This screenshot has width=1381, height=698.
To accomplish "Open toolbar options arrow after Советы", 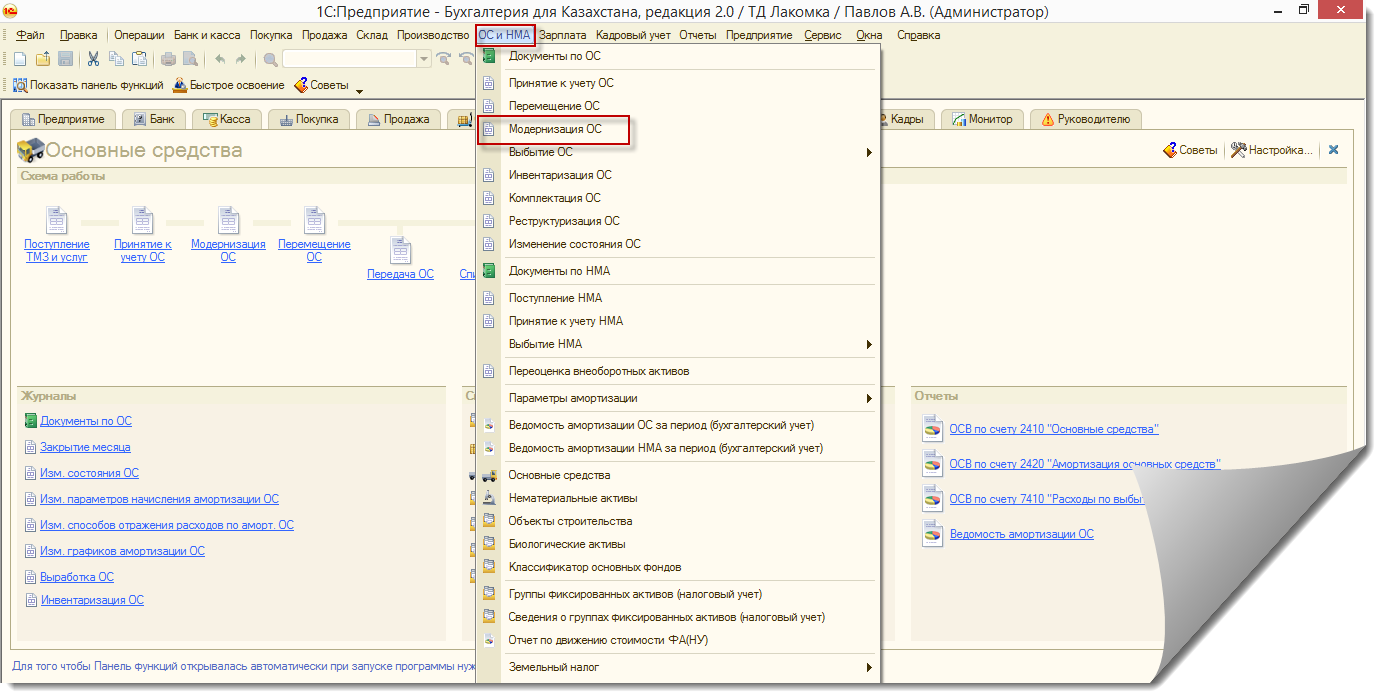I will [359, 90].
